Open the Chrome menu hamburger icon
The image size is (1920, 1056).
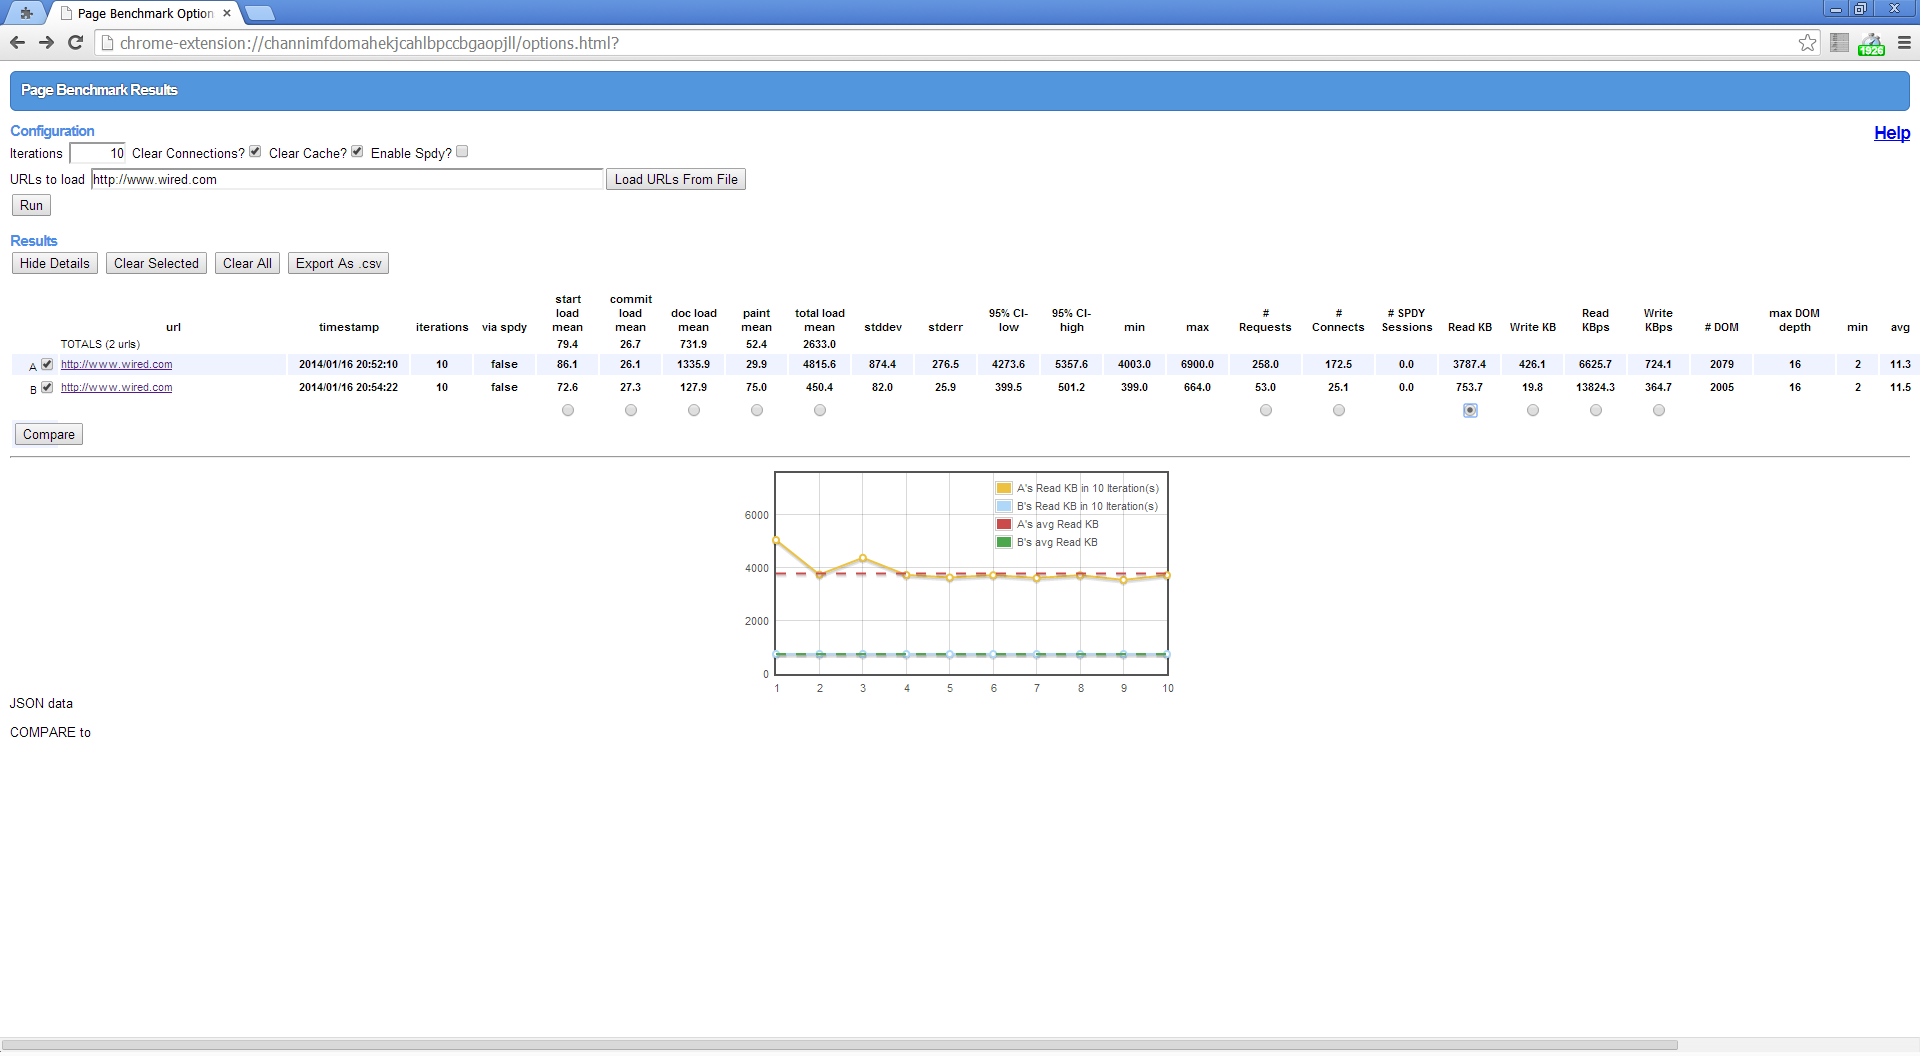click(x=1904, y=43)
